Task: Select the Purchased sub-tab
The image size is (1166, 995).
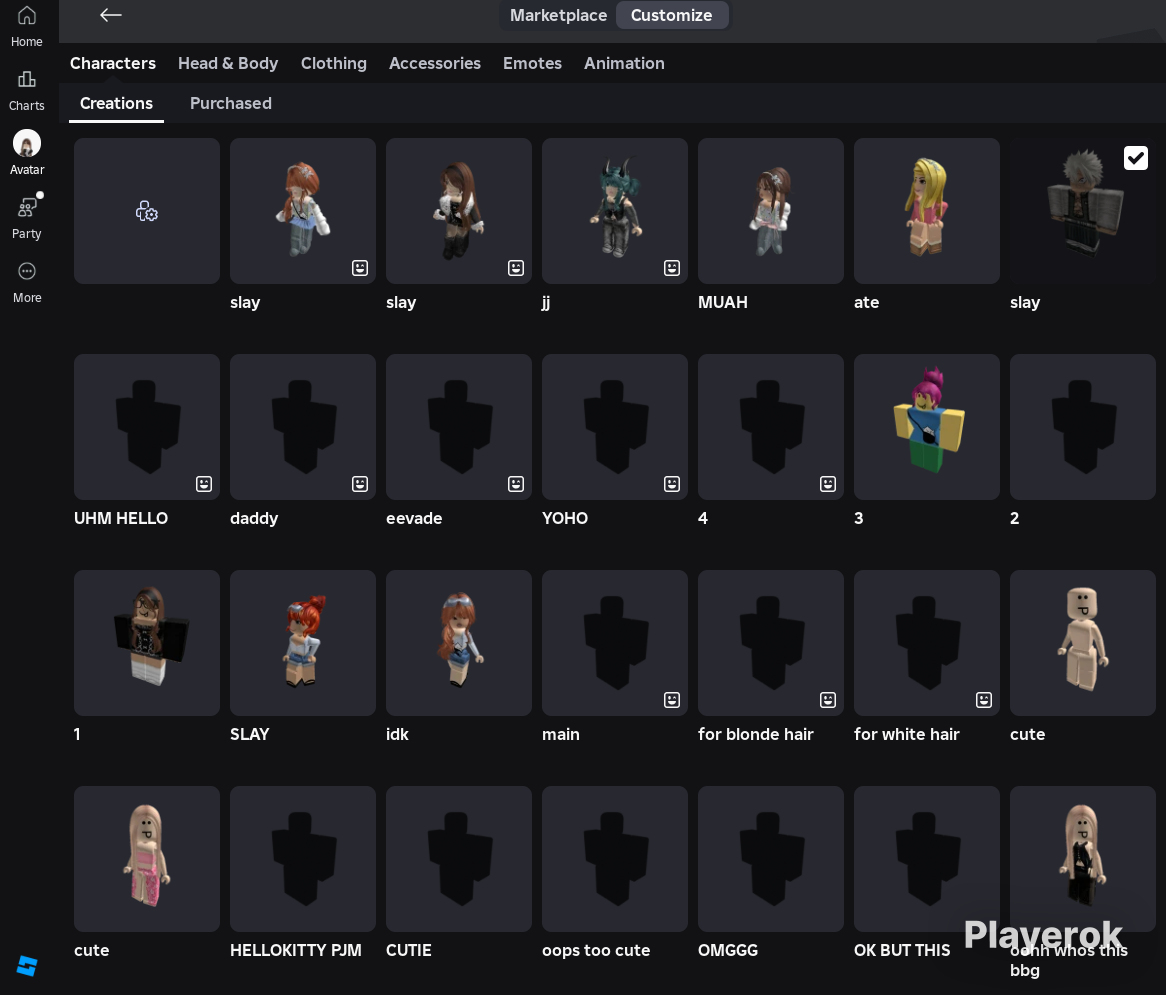Action: tap(231, 103)
